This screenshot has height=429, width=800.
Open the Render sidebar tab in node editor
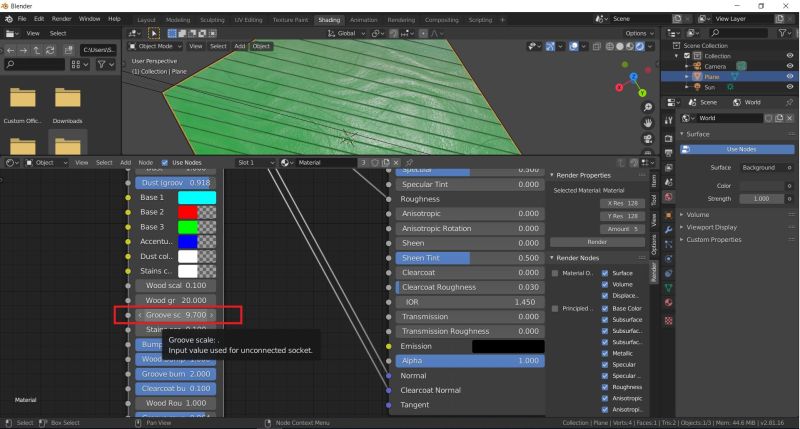tap(654, 272)
